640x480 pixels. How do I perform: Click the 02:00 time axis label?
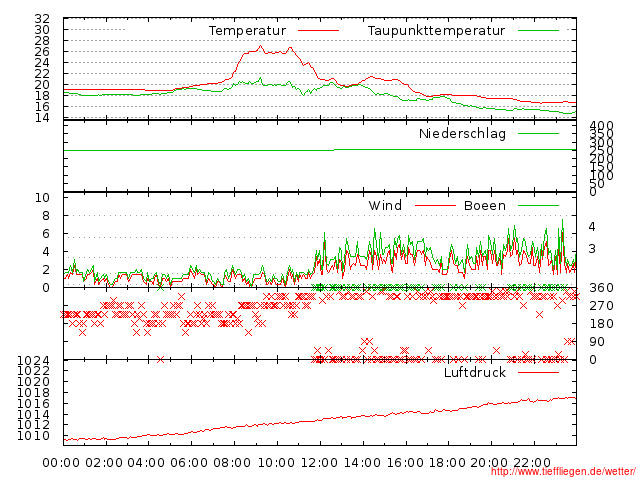(x=104, y=462)
